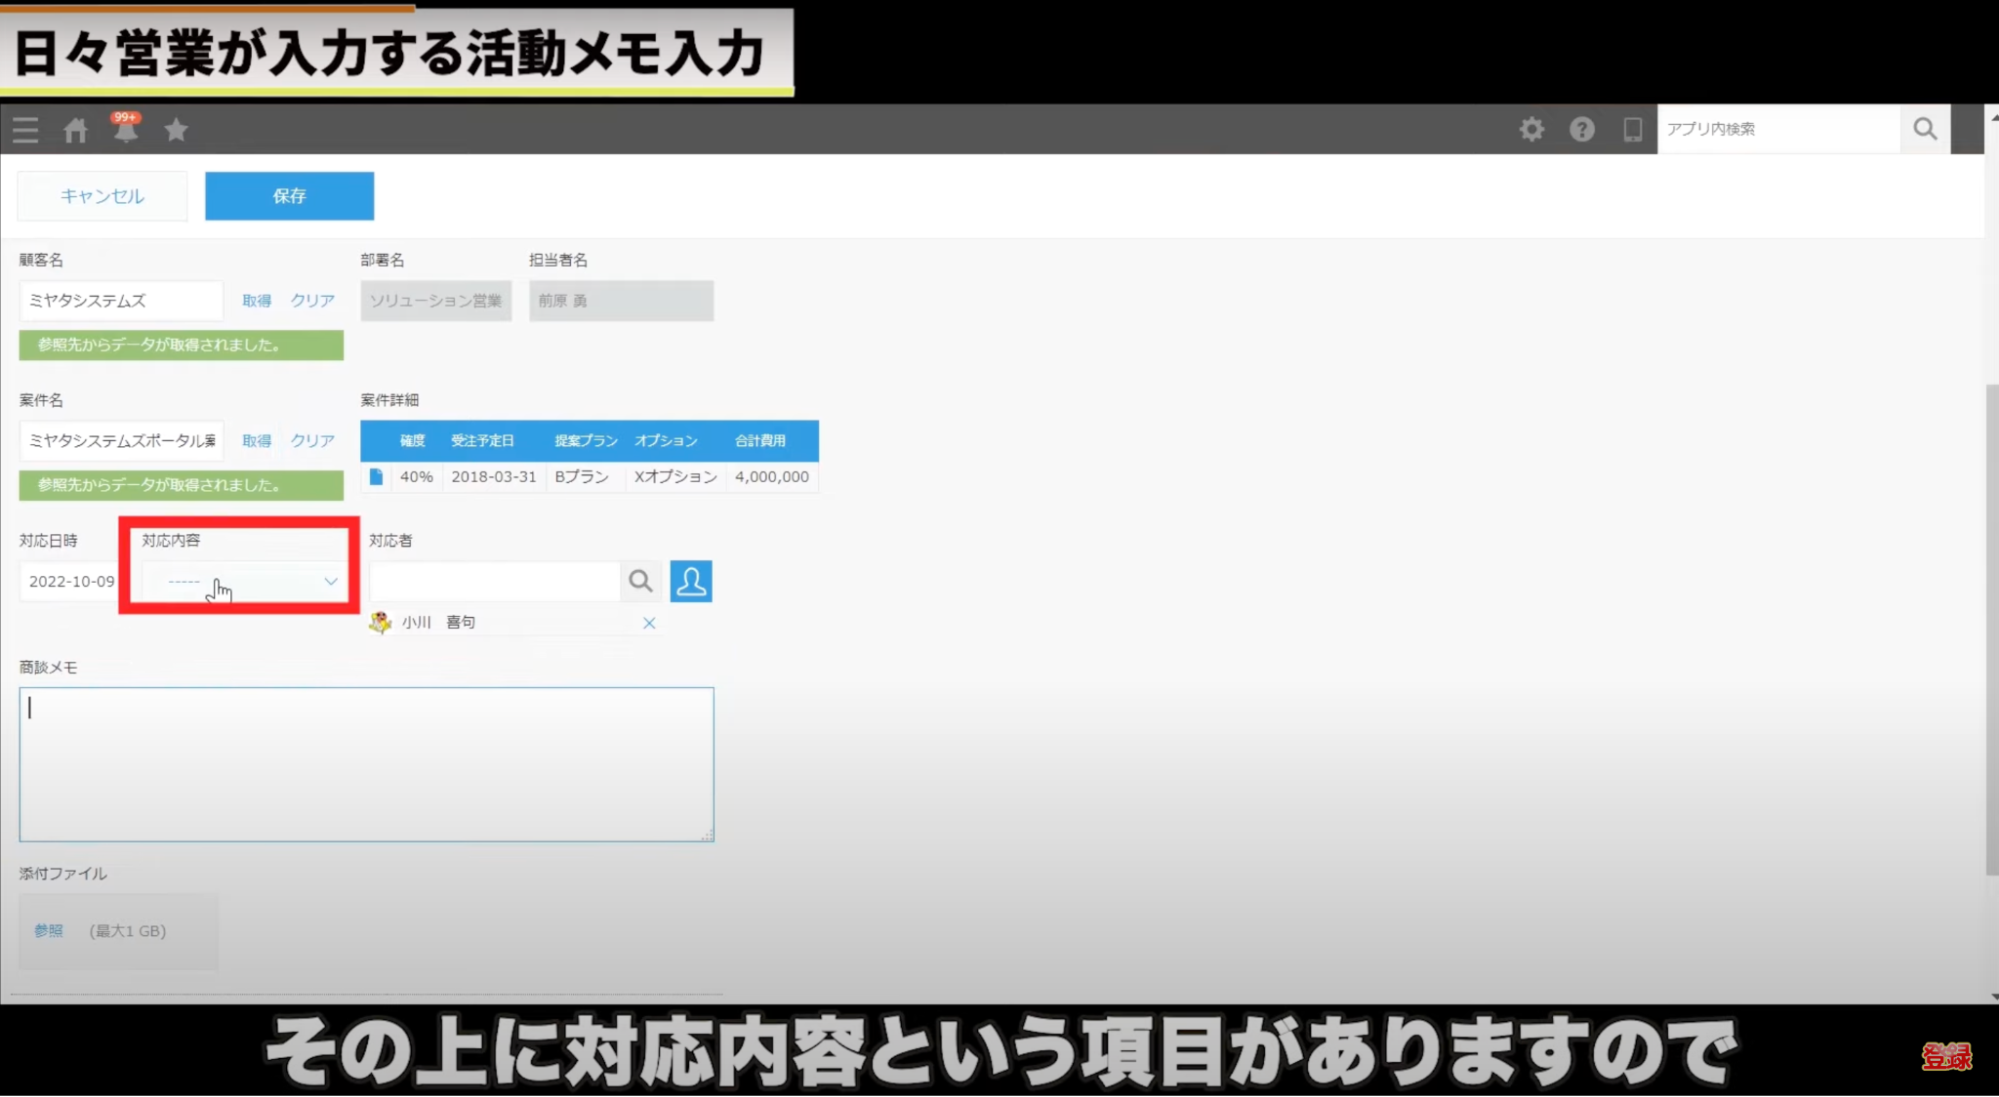Click the 参照 file attachment link
Image resolution: width=1999 pixels, height=1097 pixels.
tap(48, 931)
